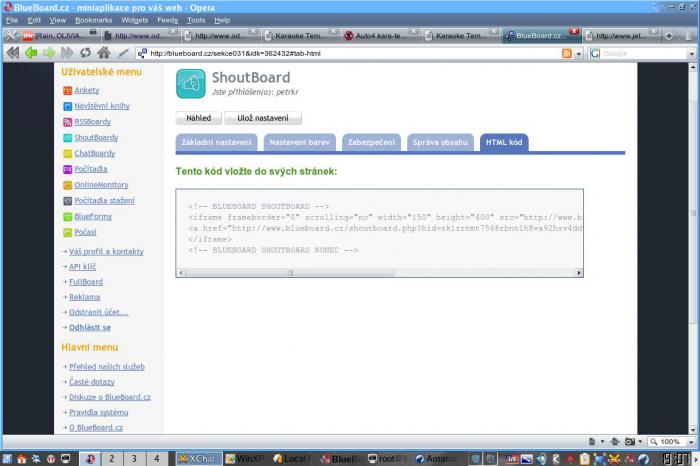Open the Počasí link
Screen dimensions: 700x466
[x=85, y=232]
